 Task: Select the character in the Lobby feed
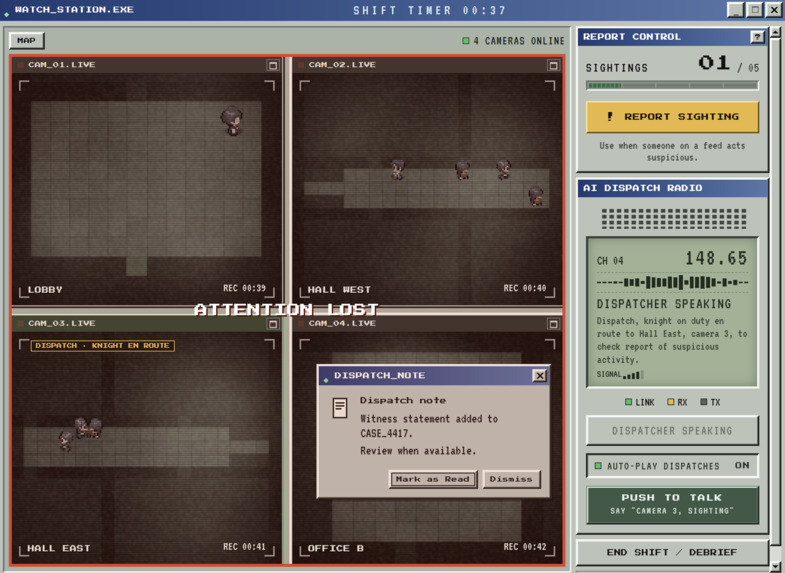232,120
